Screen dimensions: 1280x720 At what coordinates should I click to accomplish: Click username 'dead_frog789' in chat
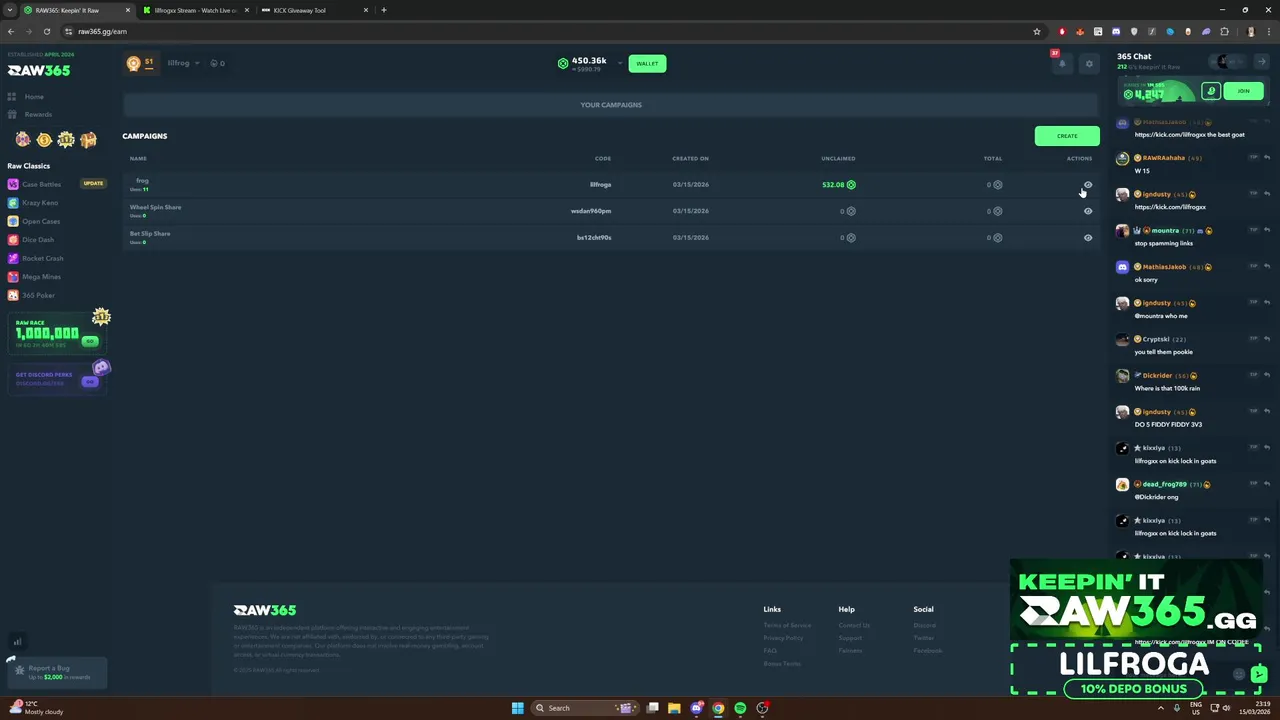coord(1164,485)
